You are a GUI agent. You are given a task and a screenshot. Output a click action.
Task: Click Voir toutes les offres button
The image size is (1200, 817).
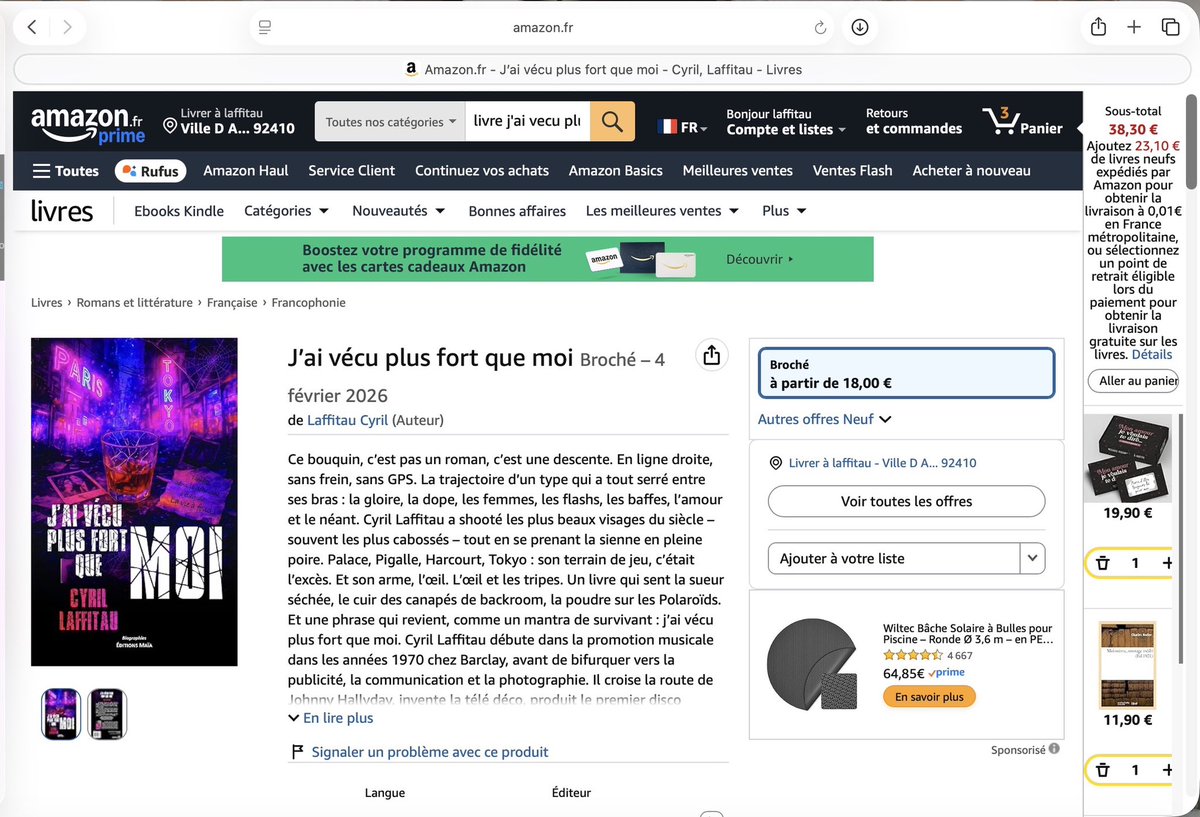(x=907, y=502)
